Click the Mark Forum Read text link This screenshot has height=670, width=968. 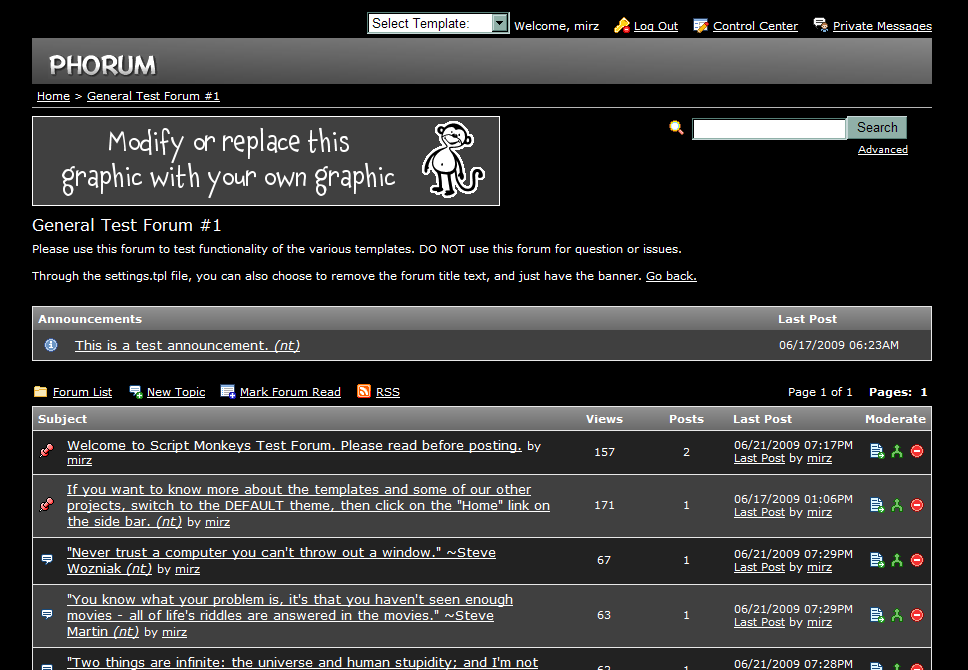pos(290,392)
